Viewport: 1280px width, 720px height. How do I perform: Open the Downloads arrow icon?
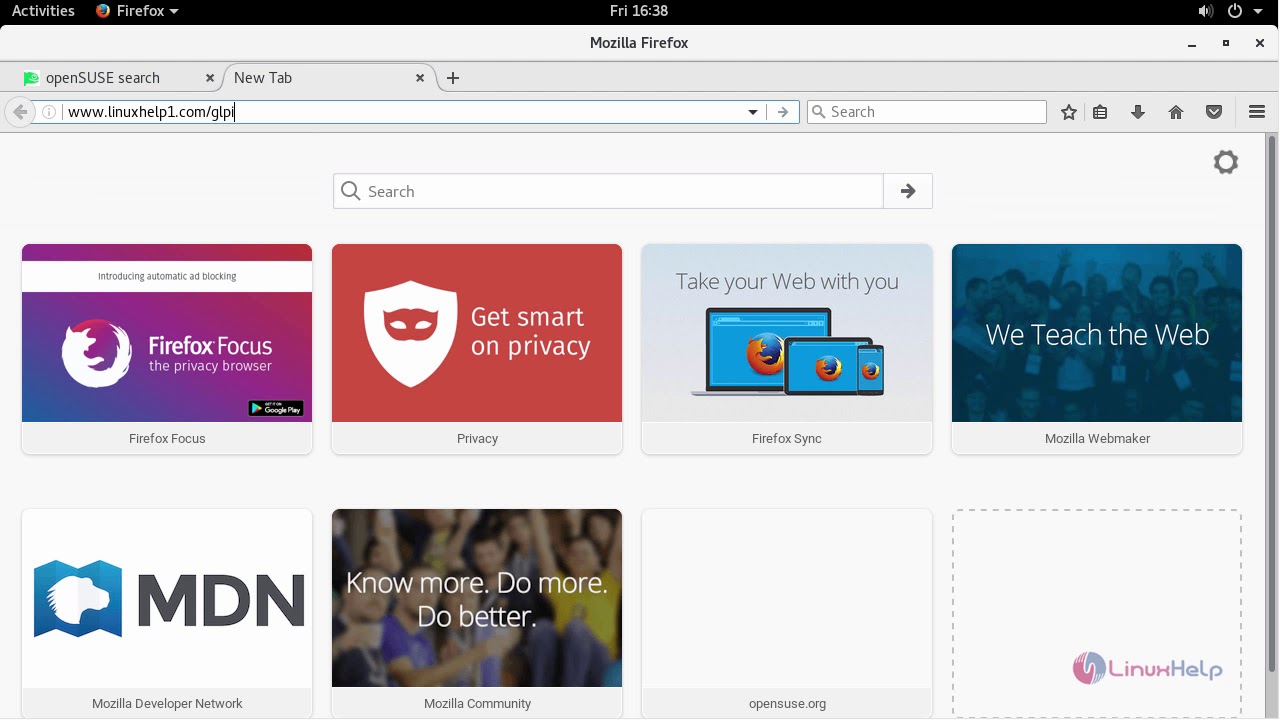pyautogui.click(x=1138, y=112)
